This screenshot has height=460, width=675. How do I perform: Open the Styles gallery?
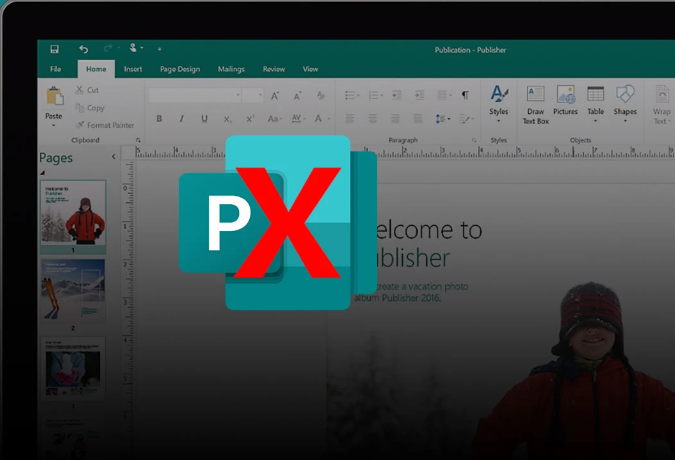tap(499, 104)
